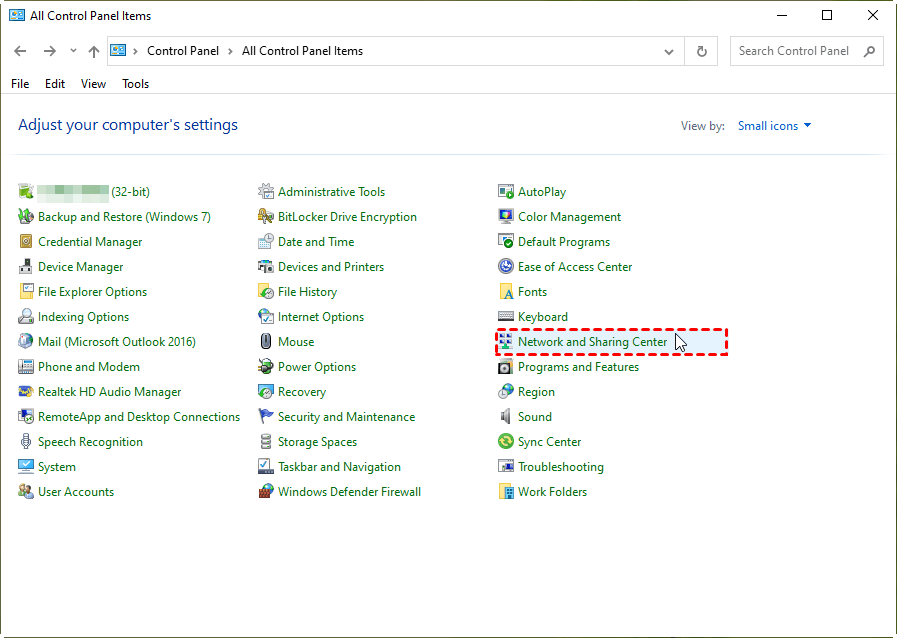Screen dimensions: 897x638
Task: Expand the address bar history dropdown
Action: tap(669, 51)
